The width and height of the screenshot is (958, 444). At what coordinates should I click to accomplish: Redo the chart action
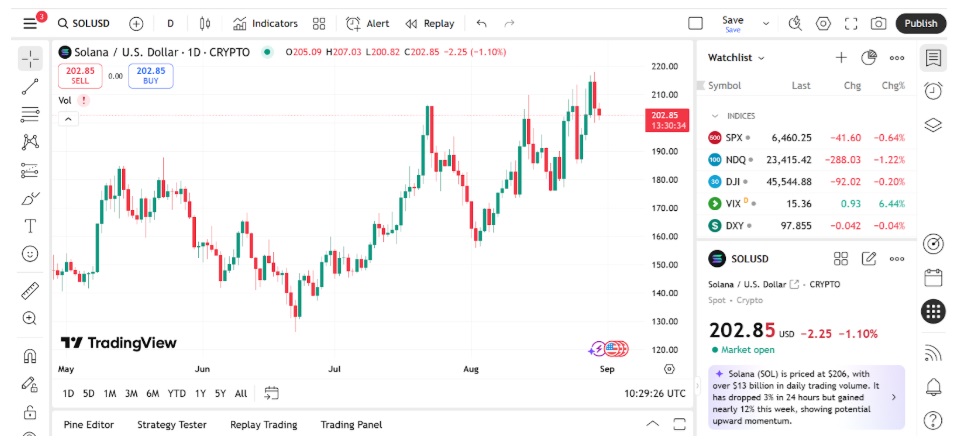(x=509, y=24)
